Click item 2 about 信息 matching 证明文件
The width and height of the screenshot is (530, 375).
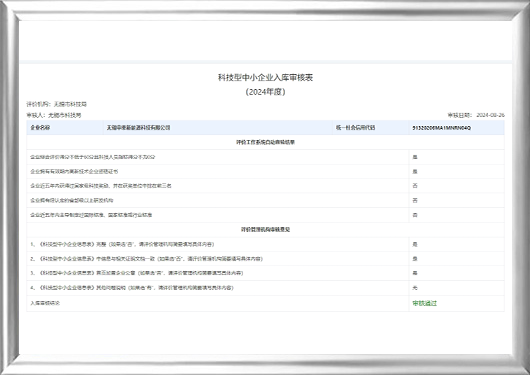[146, 259]
